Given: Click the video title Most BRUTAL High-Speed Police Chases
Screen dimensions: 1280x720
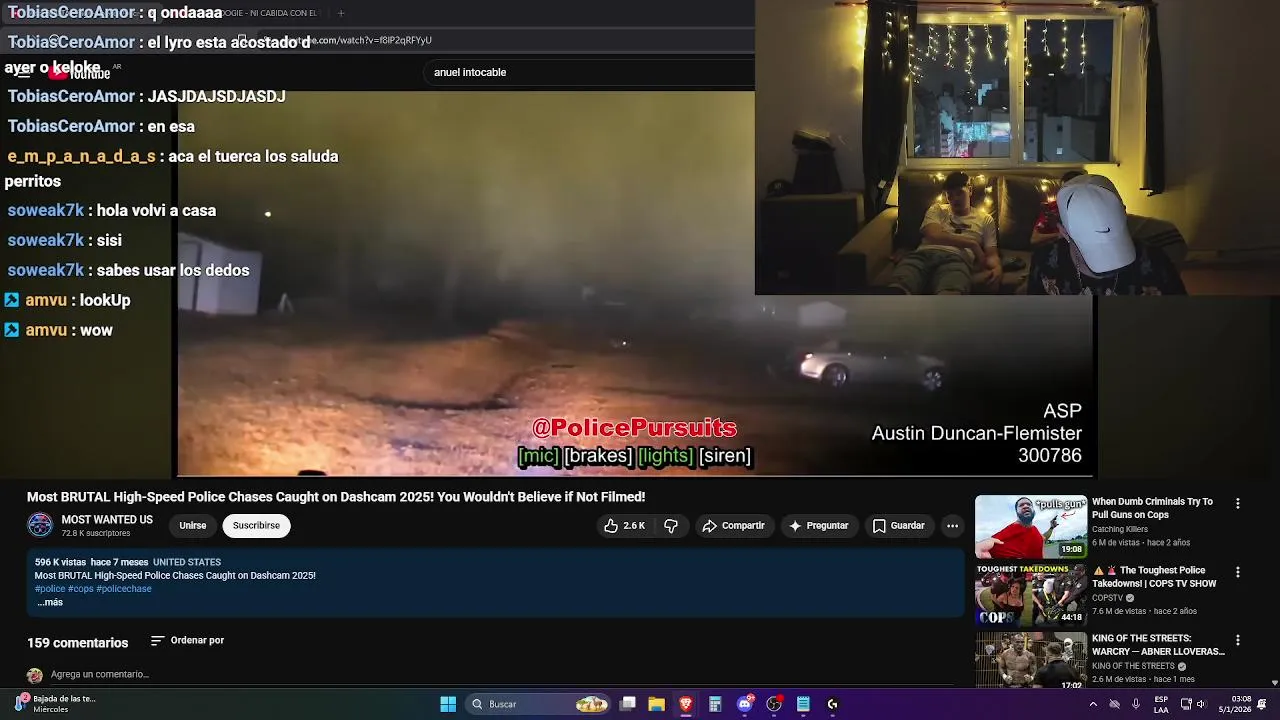Looking at the screenshot, I should (x=336, y=497).
